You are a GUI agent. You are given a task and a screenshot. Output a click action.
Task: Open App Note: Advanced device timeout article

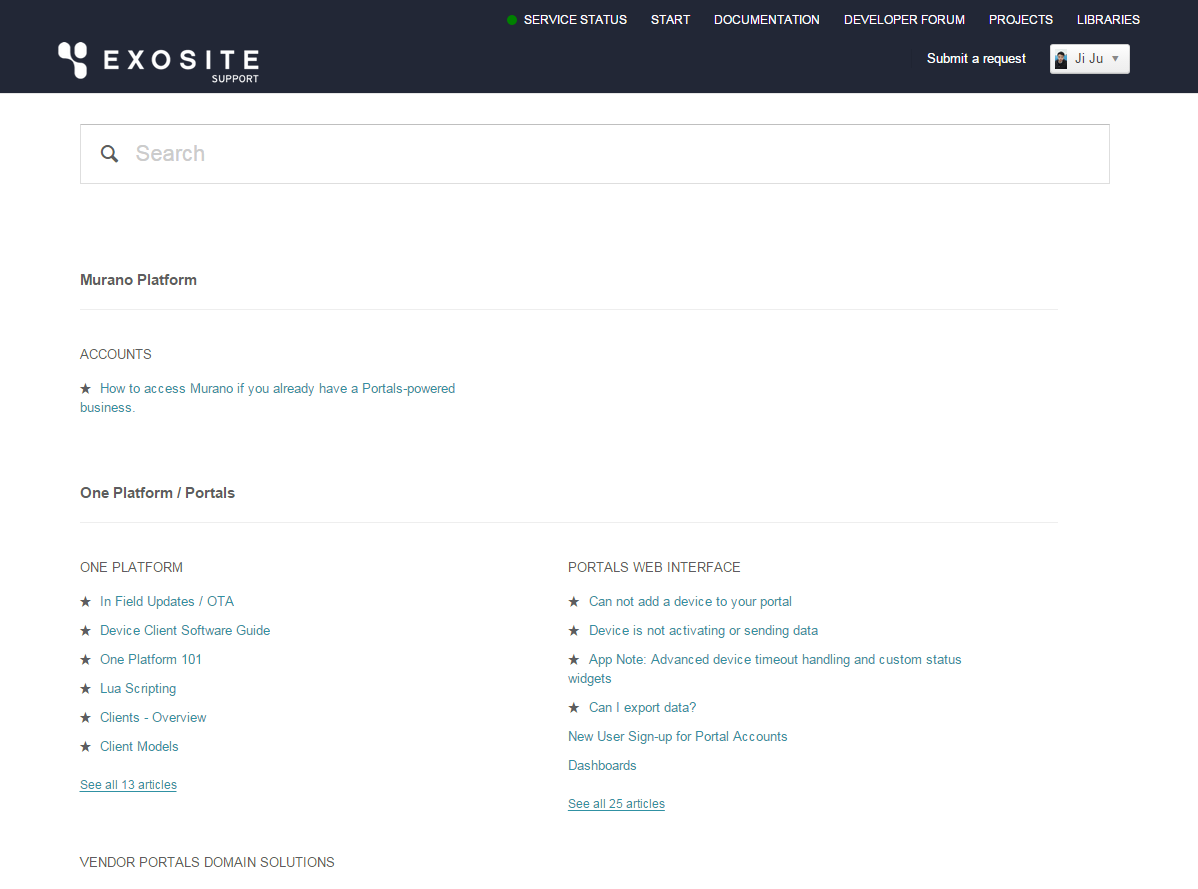pyautogui.click(x=764, y=669)
